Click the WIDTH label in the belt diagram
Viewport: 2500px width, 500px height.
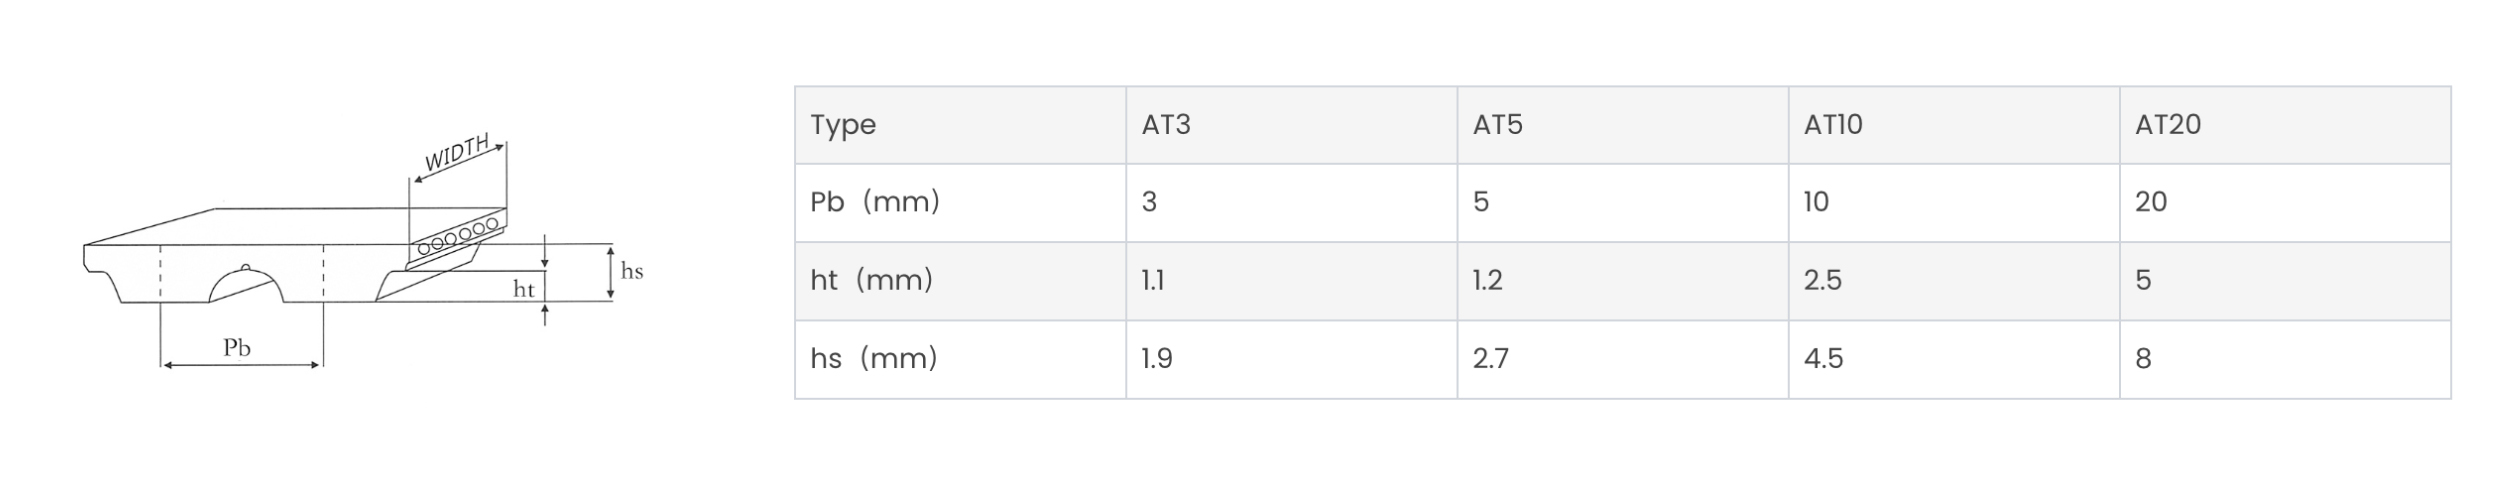pyautogui.click(x=457, y=154)
